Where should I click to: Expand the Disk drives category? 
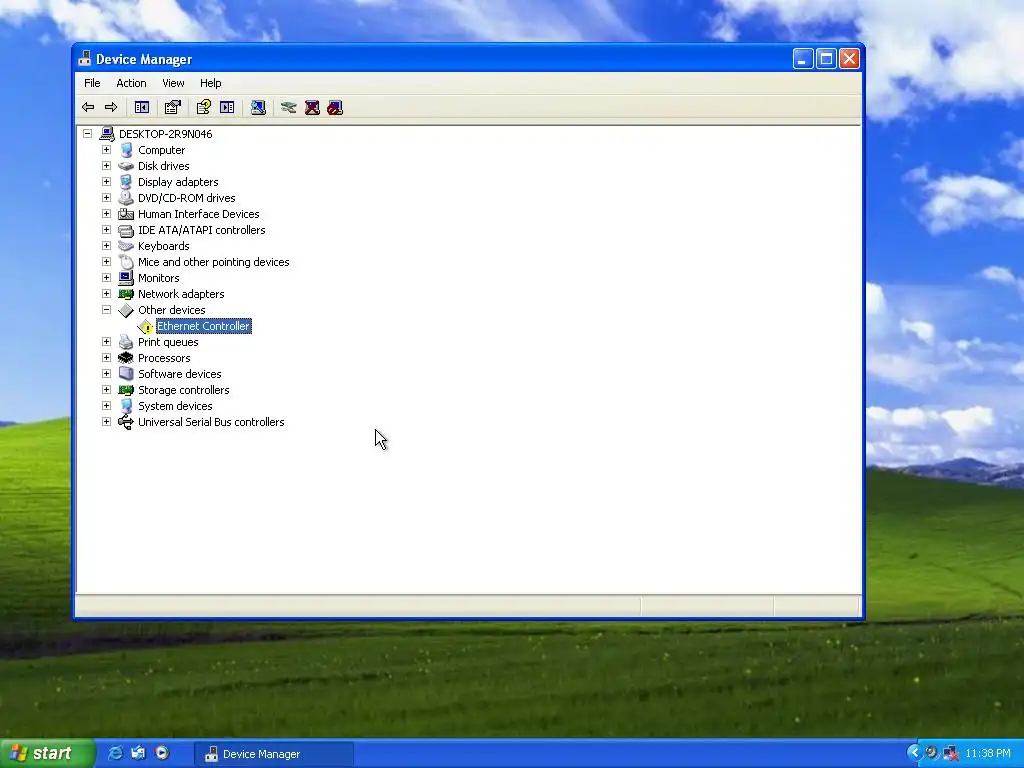tap(106, 166)
